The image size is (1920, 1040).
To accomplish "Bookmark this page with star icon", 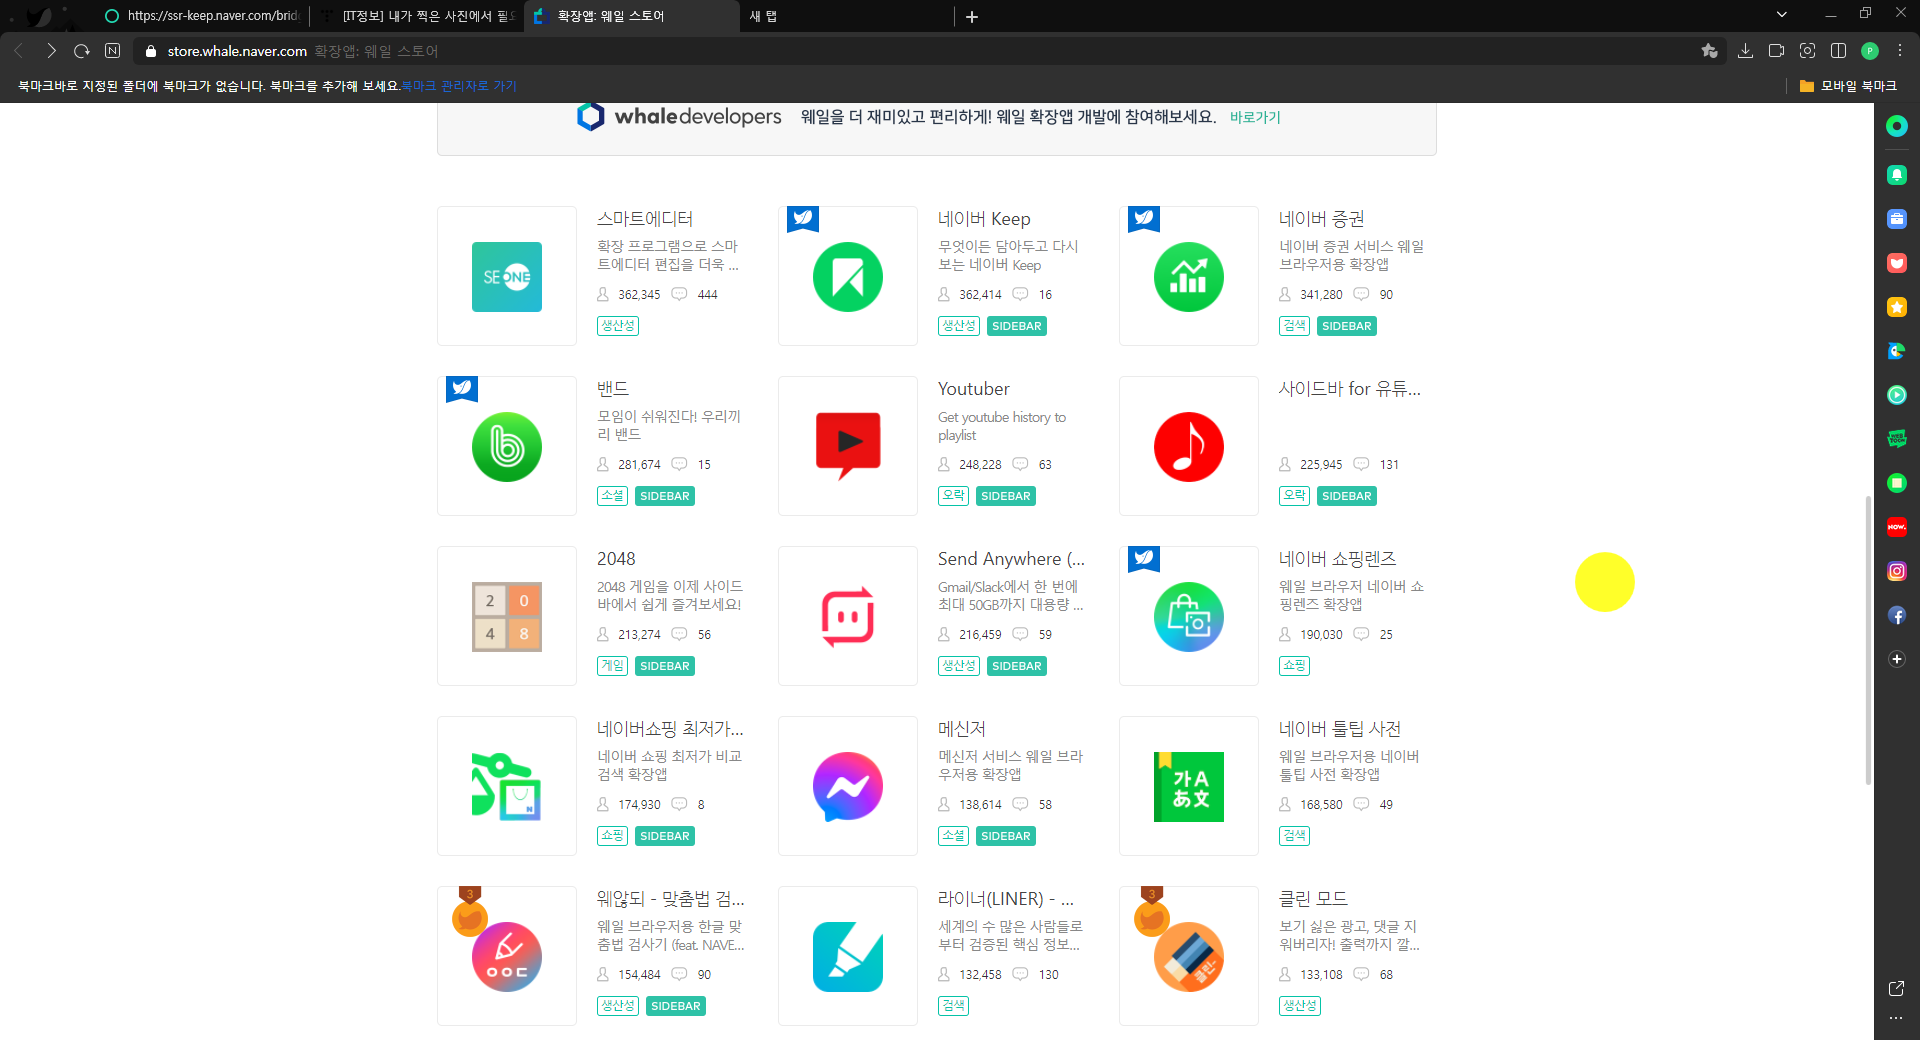I will [1709, 51].
